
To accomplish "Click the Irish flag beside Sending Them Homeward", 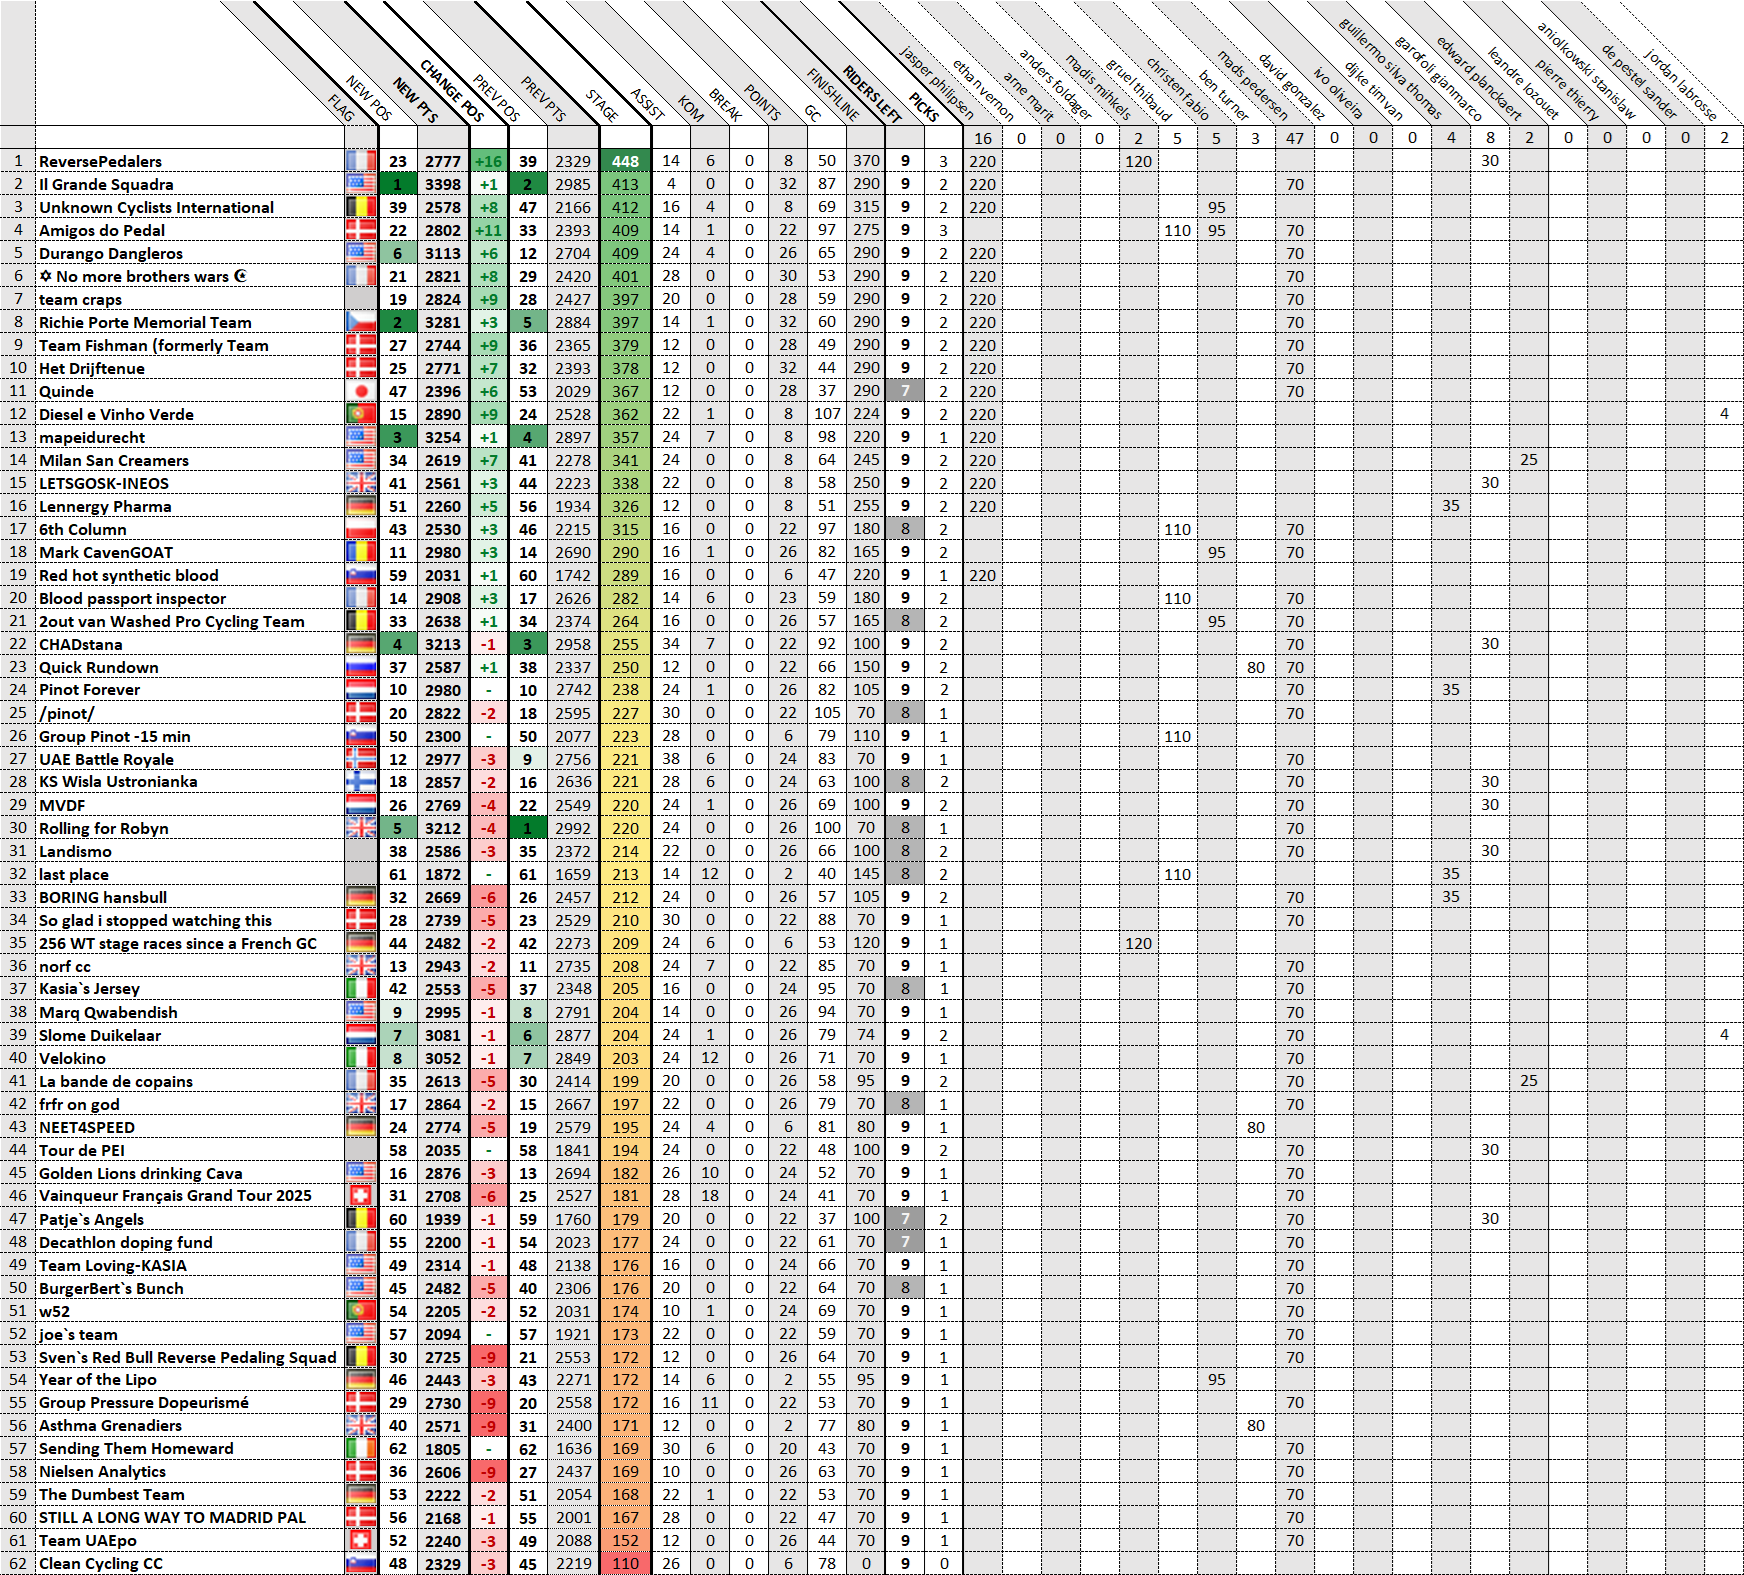I will click(x=361, y=1449).
